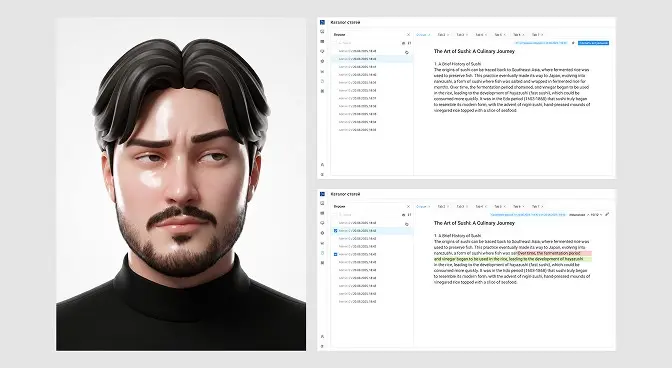Open the speech bubble icon in lower sidebar
Image resolution: width=672 pixels, height=368 pixels.
322,223
